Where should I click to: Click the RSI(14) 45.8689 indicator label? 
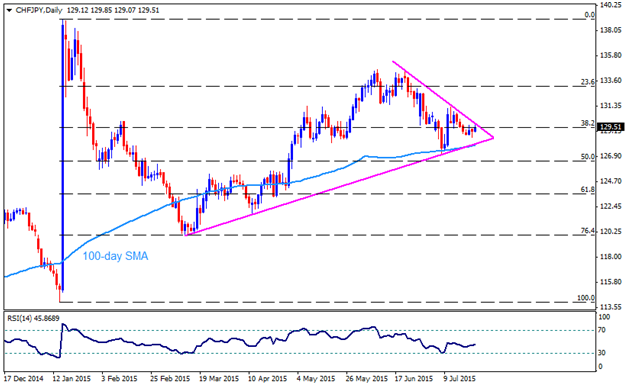[x=33, y=318]
